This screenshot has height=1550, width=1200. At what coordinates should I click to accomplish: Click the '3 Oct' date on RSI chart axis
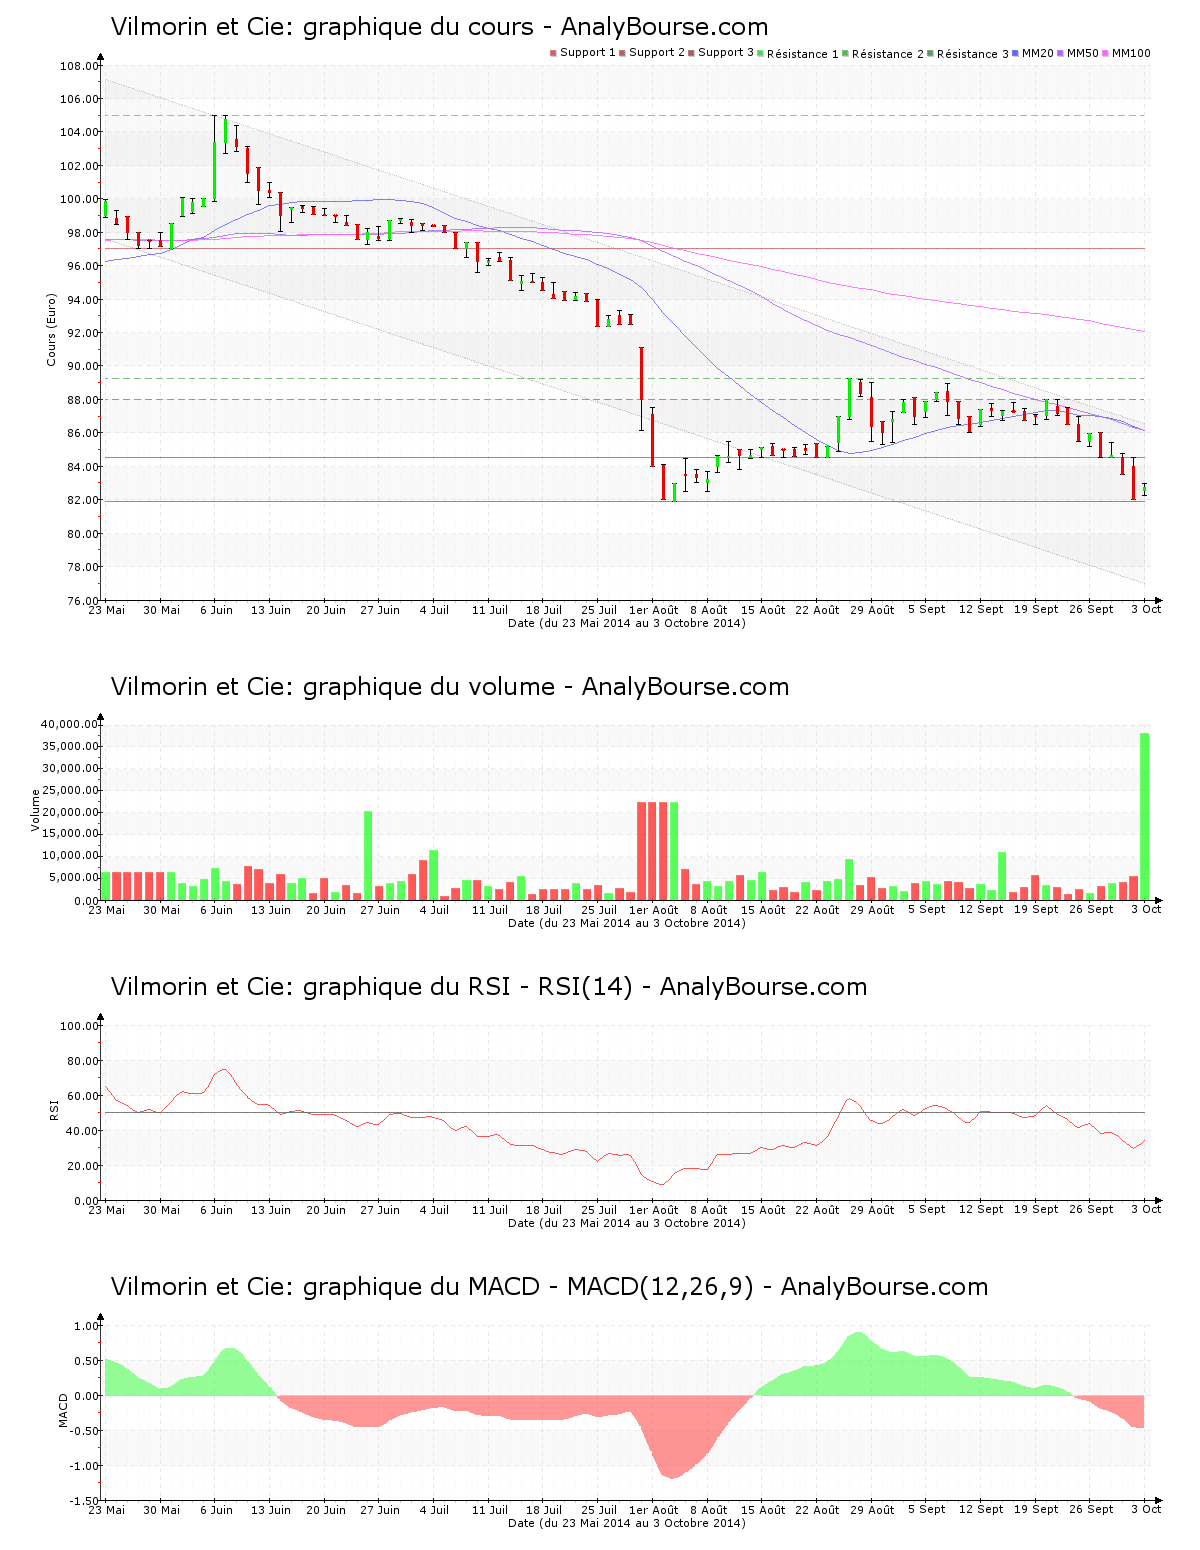coord(1146,1210)
